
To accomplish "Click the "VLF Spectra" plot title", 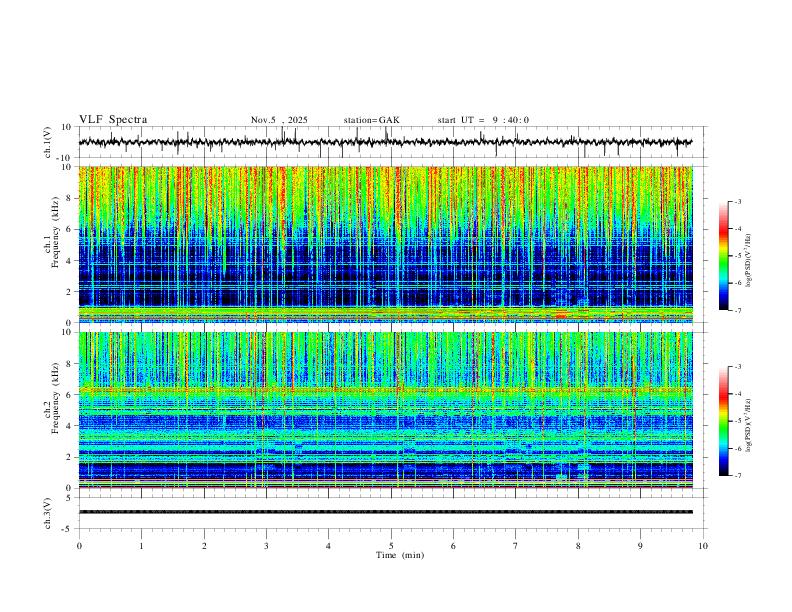I will [113, 120].
